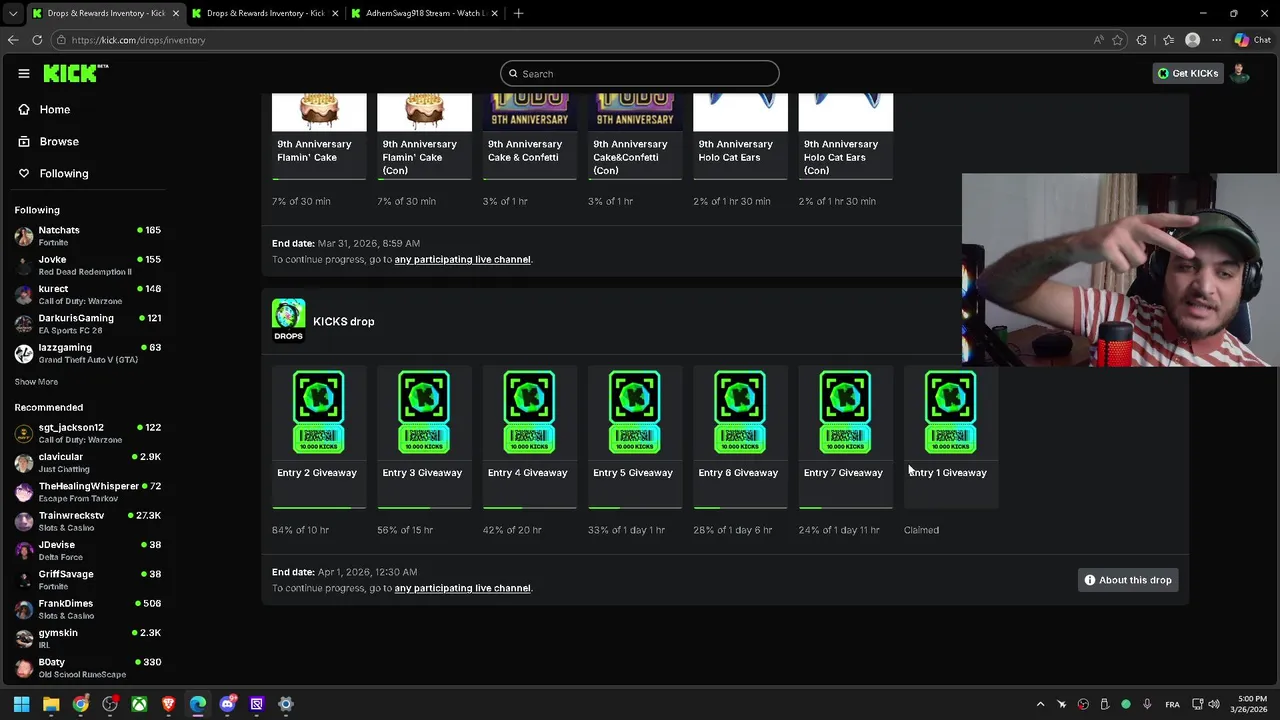Open the tab search dropdown
The width and height of the screenshot is (1280, 720).
point(12,13)
